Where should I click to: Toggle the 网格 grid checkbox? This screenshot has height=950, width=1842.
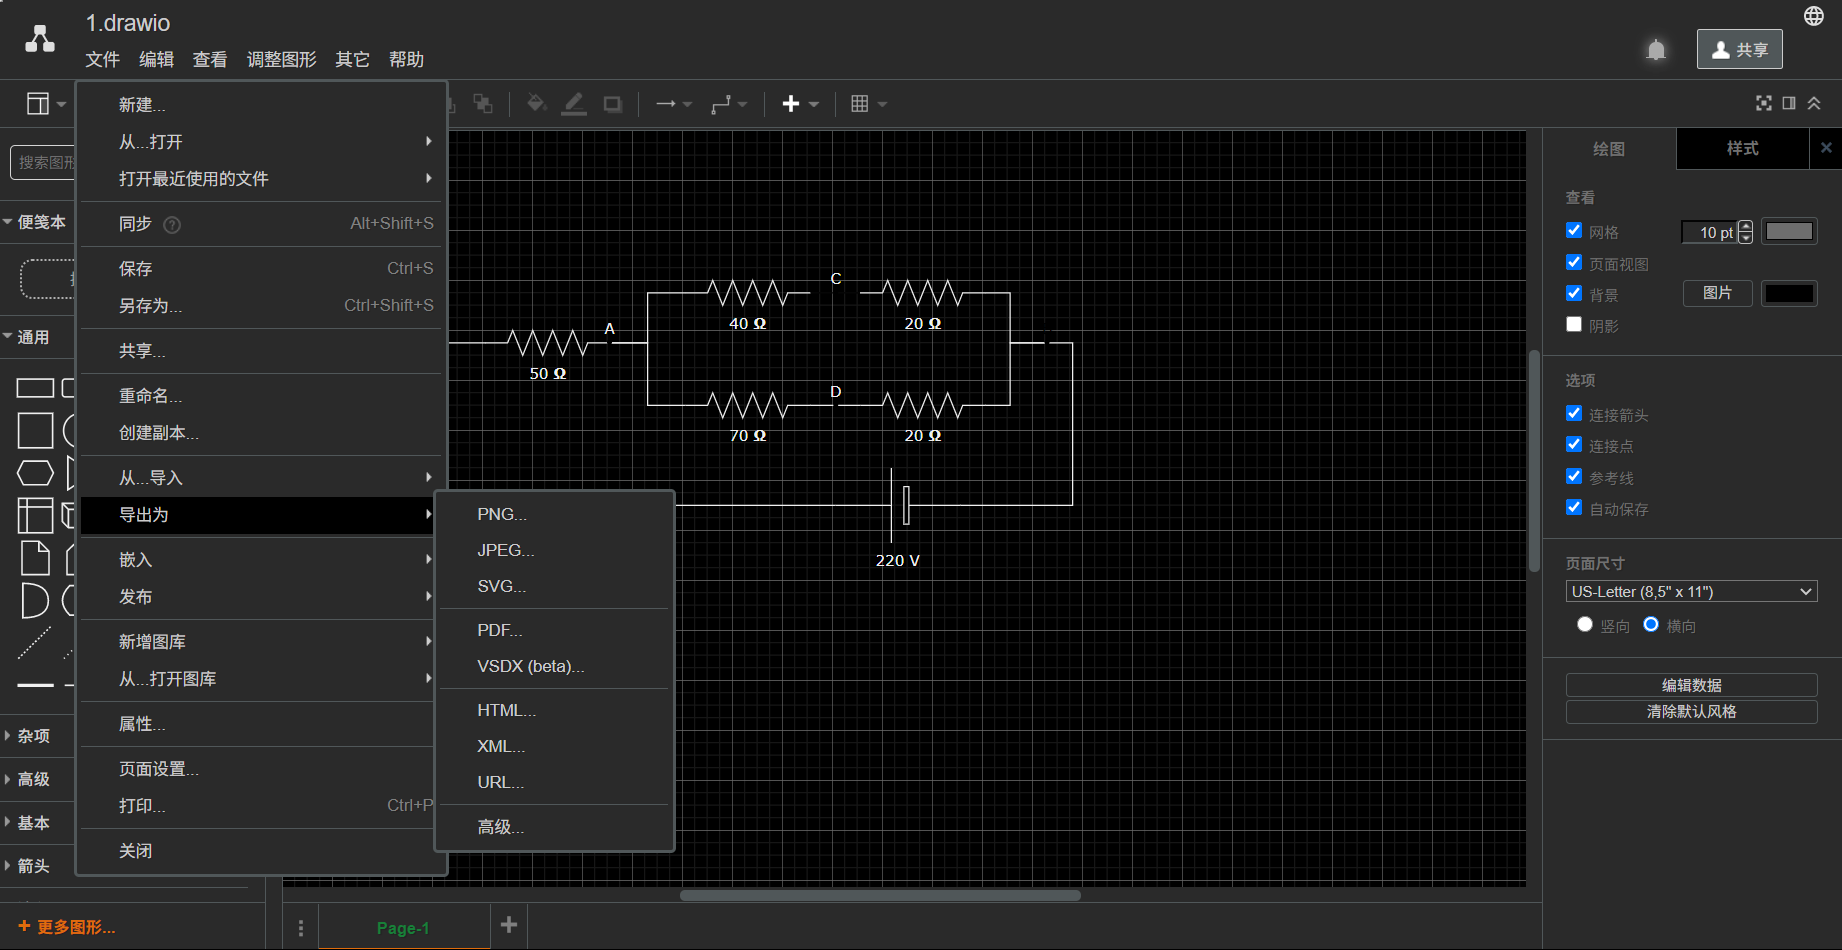click(1574, 231)
